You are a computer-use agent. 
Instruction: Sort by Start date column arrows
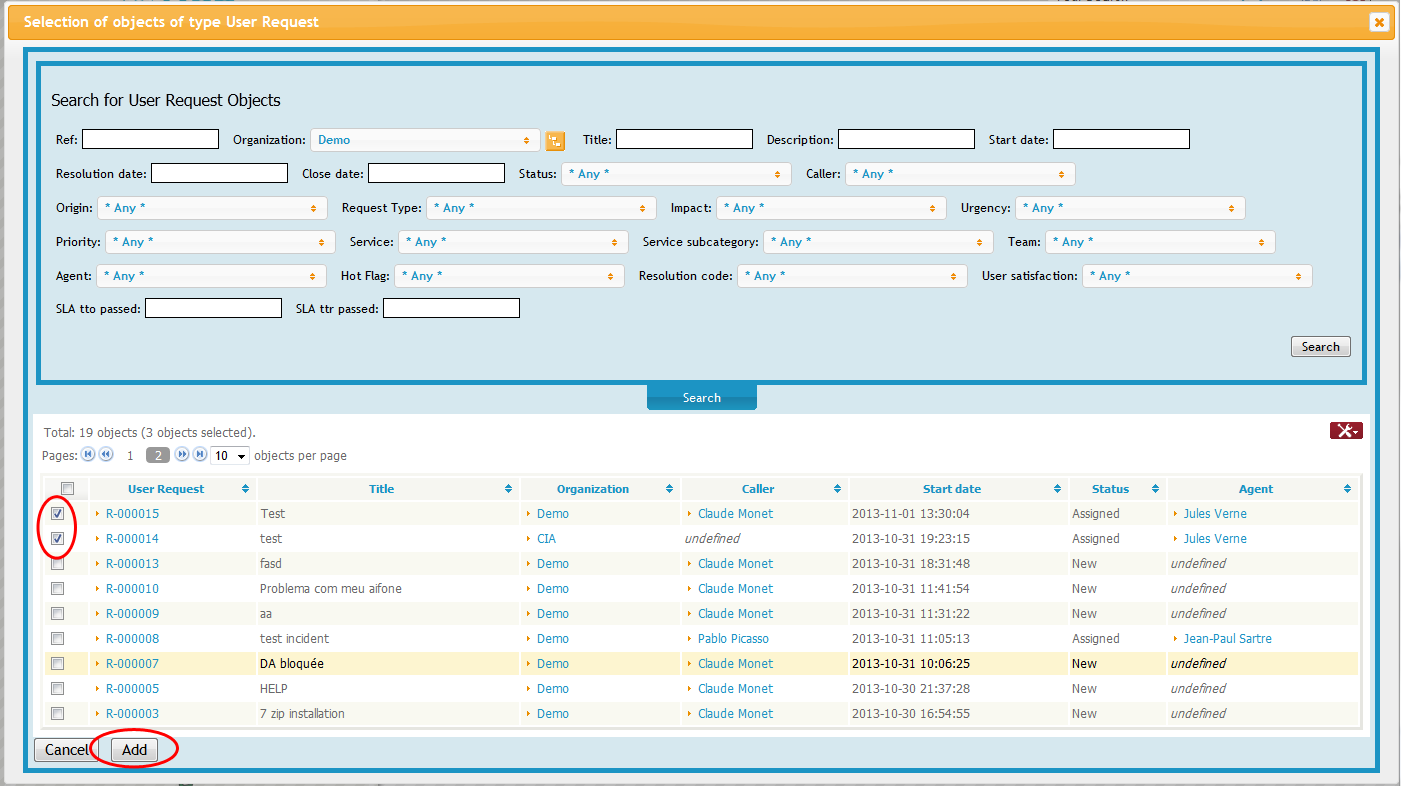point(1057,489)
